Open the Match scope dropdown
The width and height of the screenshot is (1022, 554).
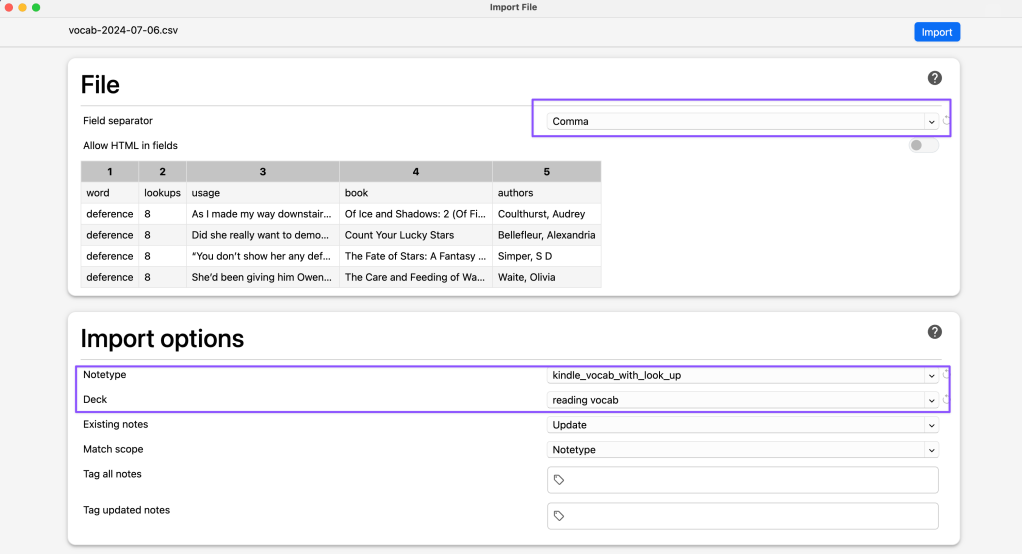(742, 450)
